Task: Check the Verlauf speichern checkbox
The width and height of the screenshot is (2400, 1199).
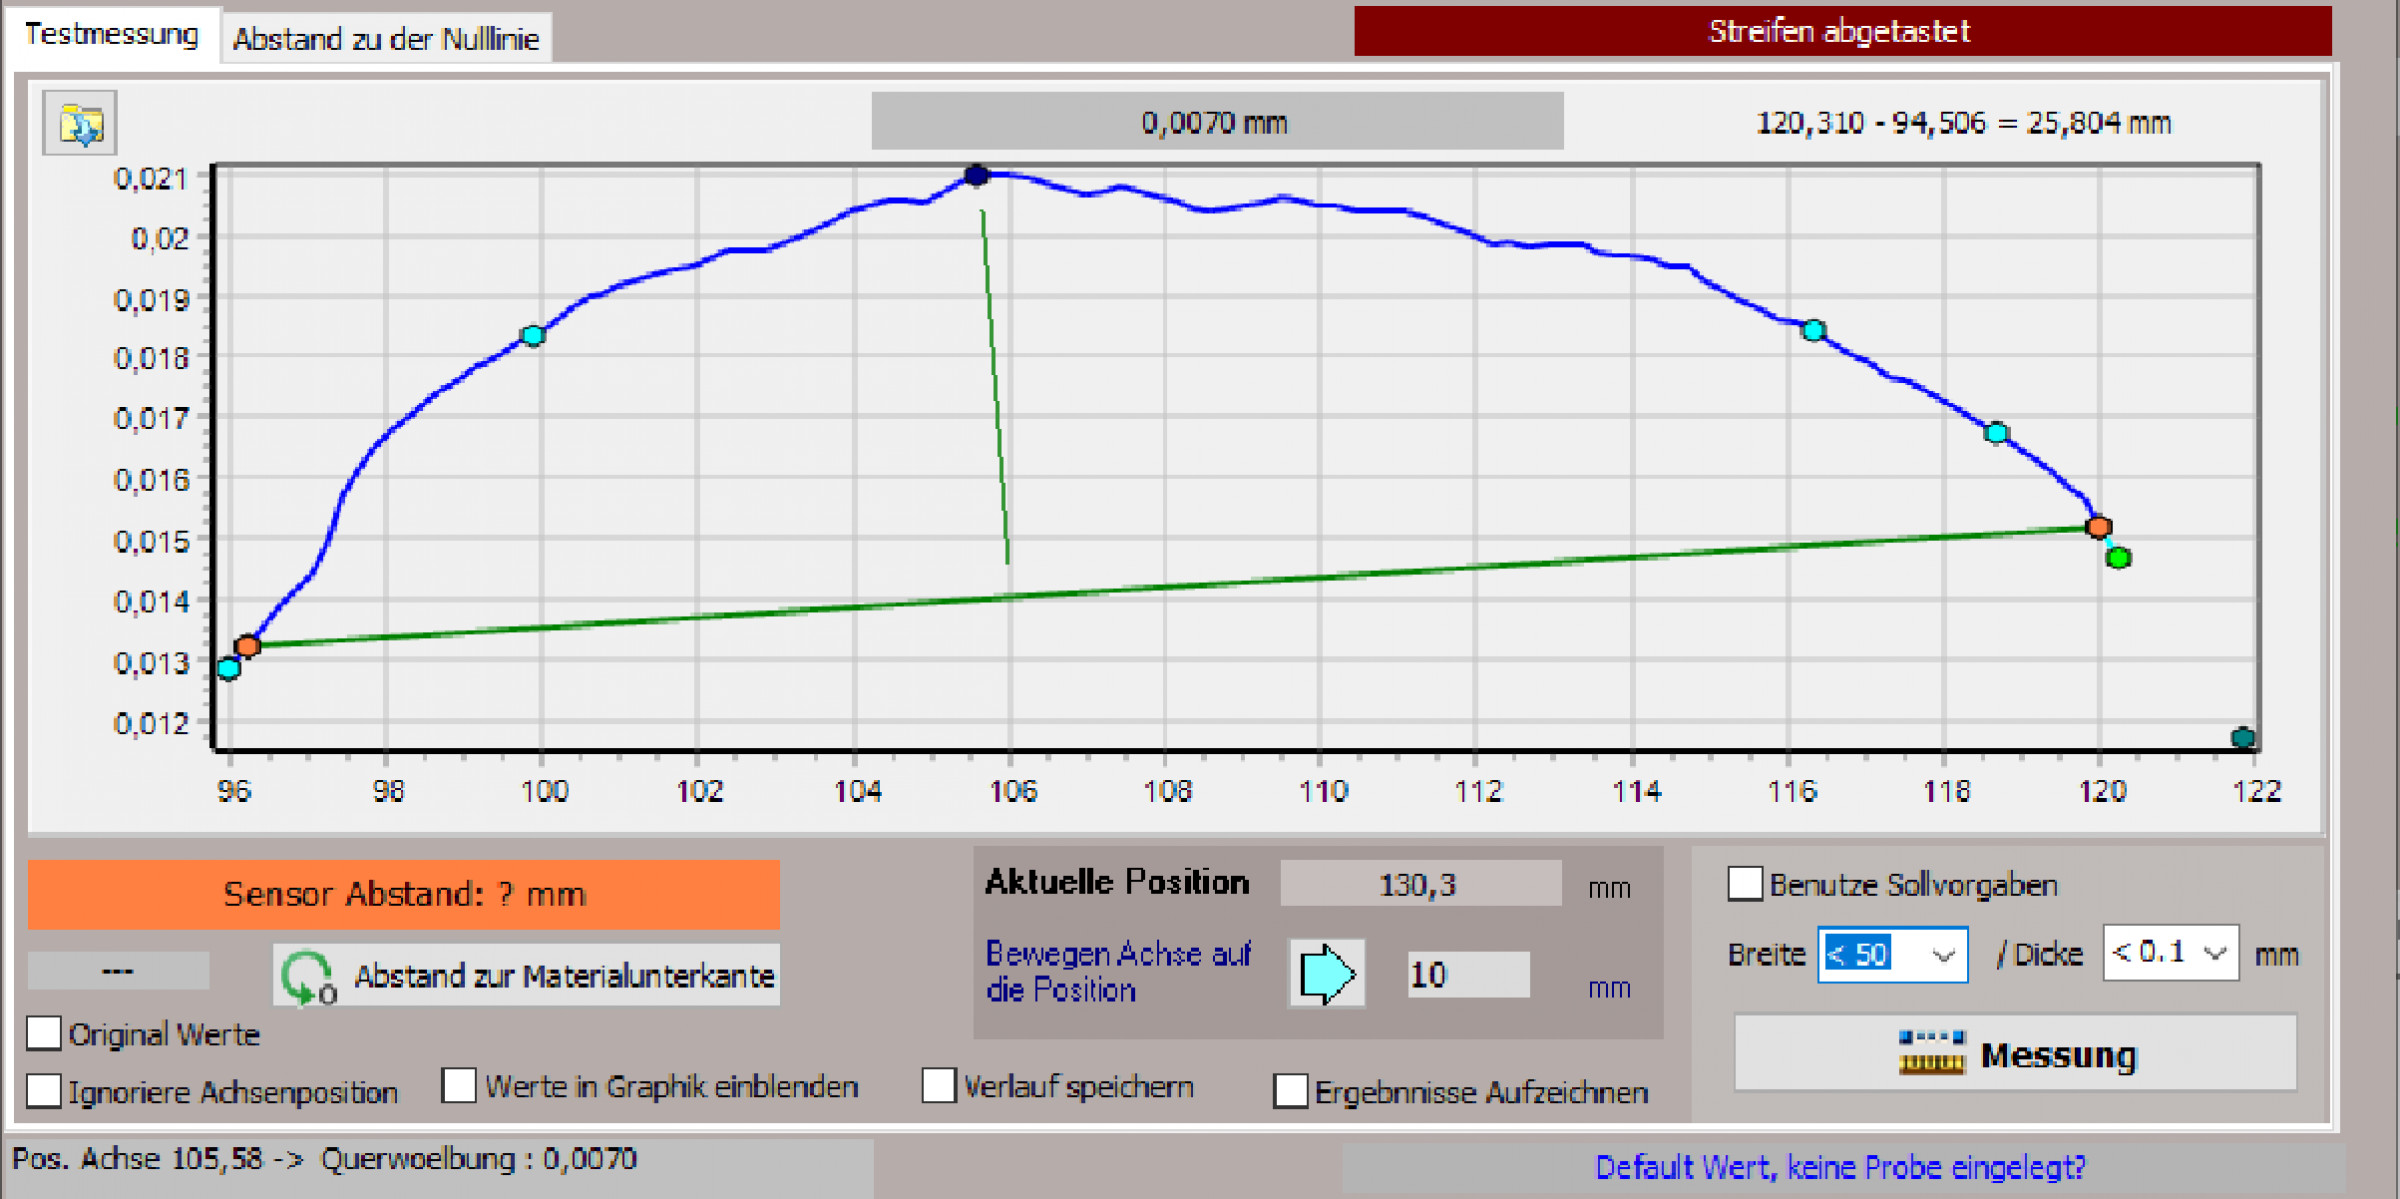Action: pos(938,1086)
